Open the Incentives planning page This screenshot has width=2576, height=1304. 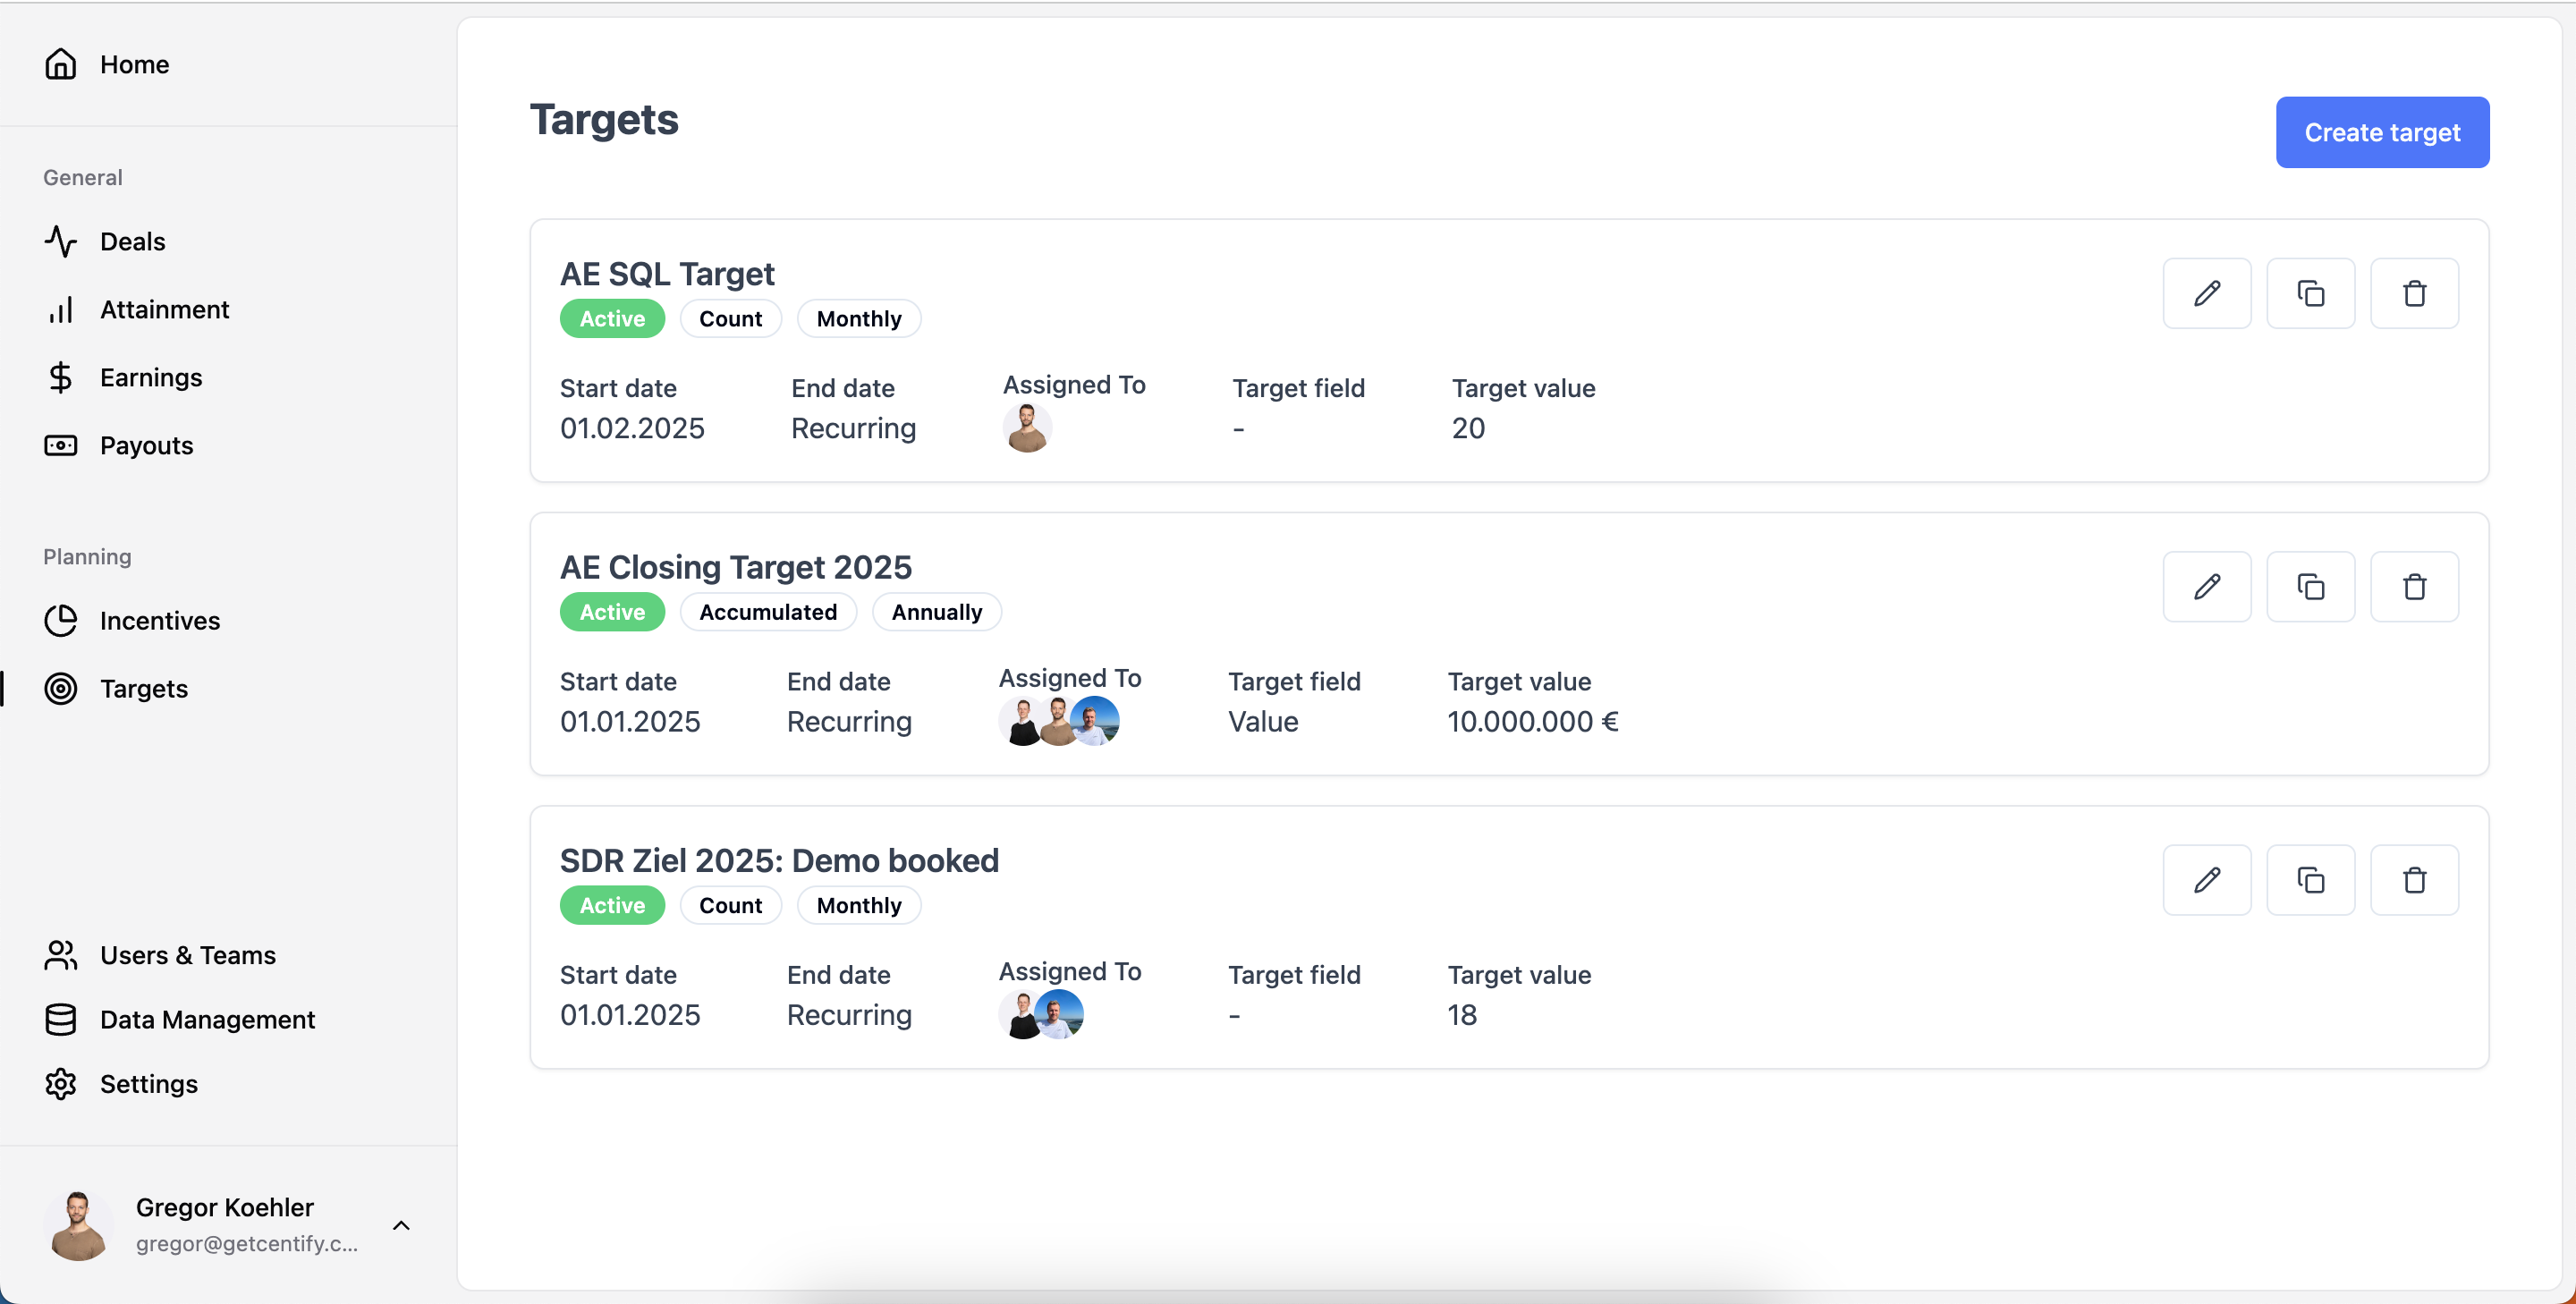[159, 620]
